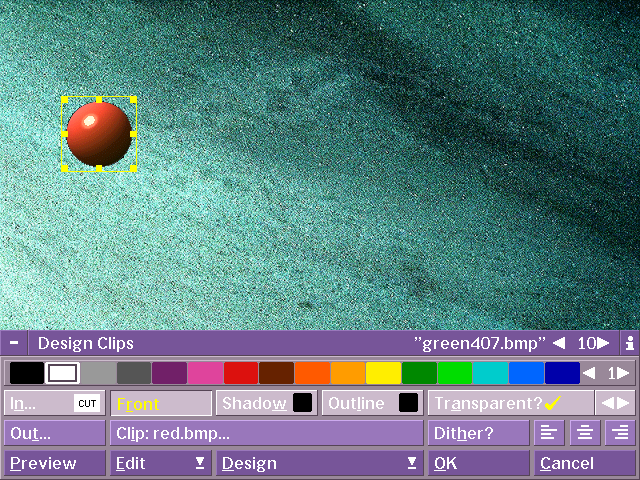Select the red sphere clip on canvas
Viewport: 640px width, 480px height.
(98, 133)
